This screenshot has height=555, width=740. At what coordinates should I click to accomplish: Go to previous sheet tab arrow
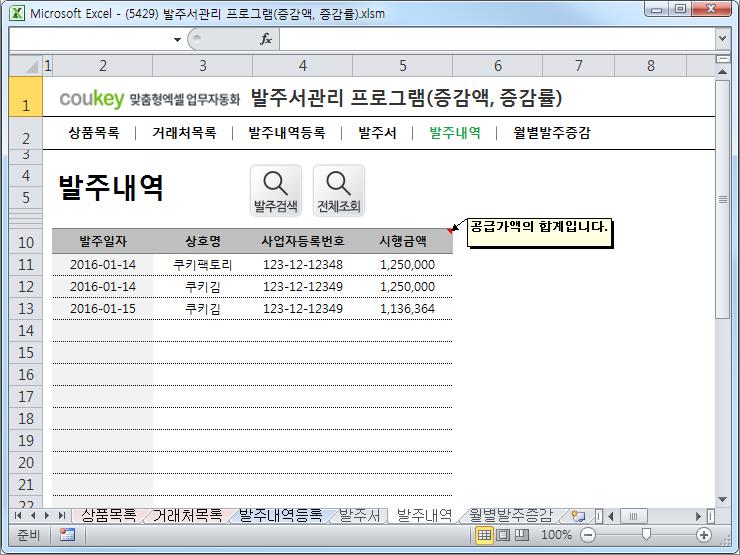tap(33, 515)
